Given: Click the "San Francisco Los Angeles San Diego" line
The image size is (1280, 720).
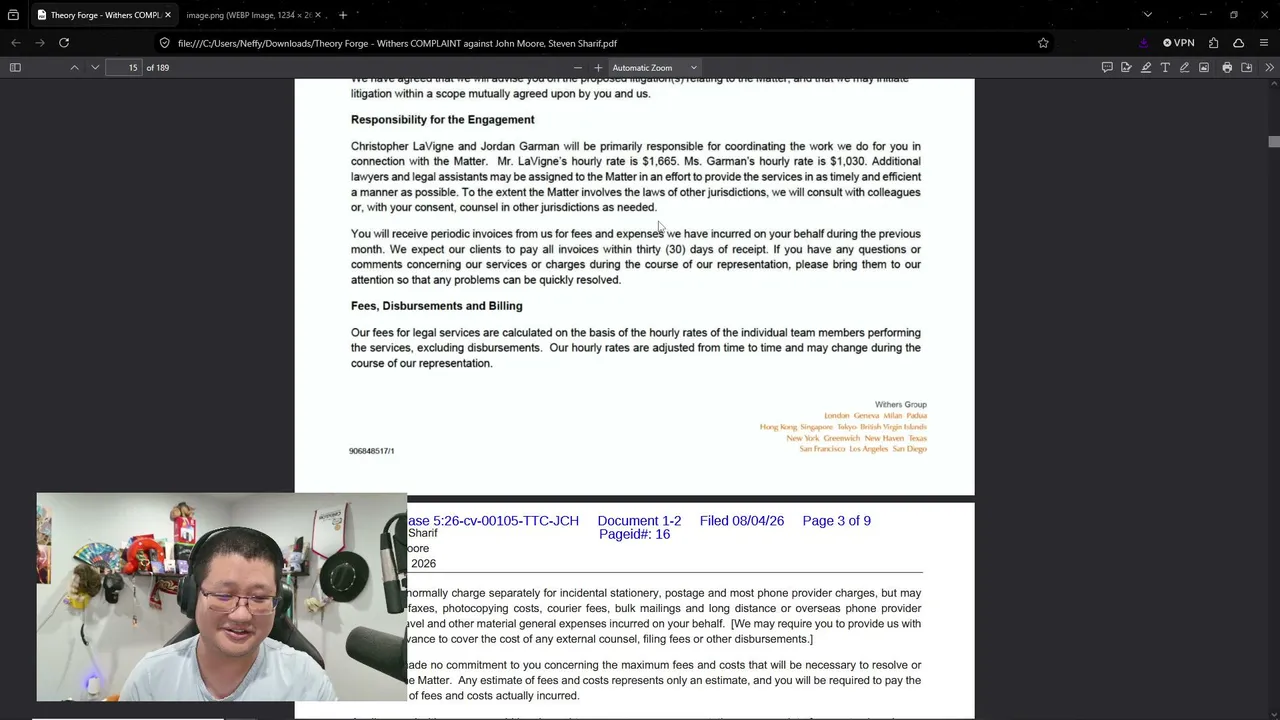Looking at the screenshot, I should click(863, 450).
